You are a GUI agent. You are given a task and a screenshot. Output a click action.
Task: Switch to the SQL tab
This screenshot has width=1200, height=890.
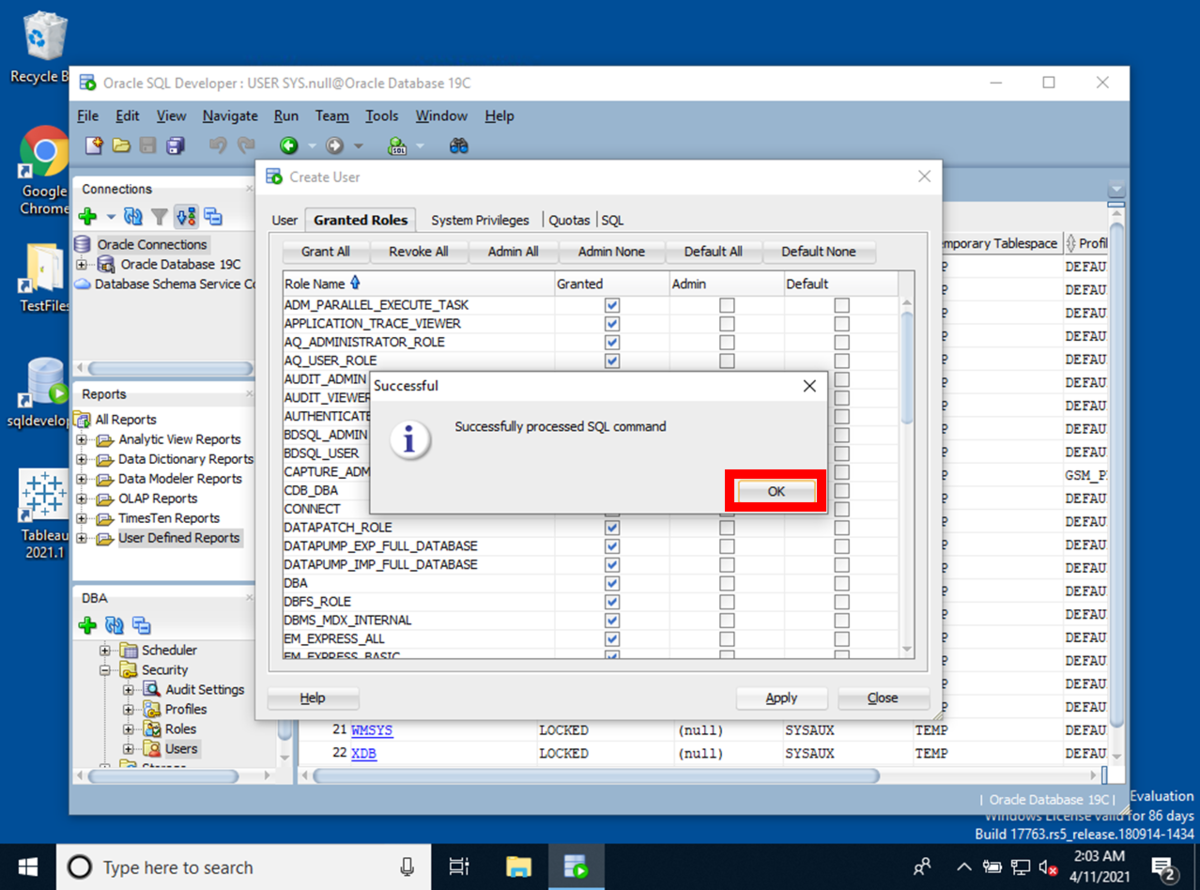(x=612, y=220)
